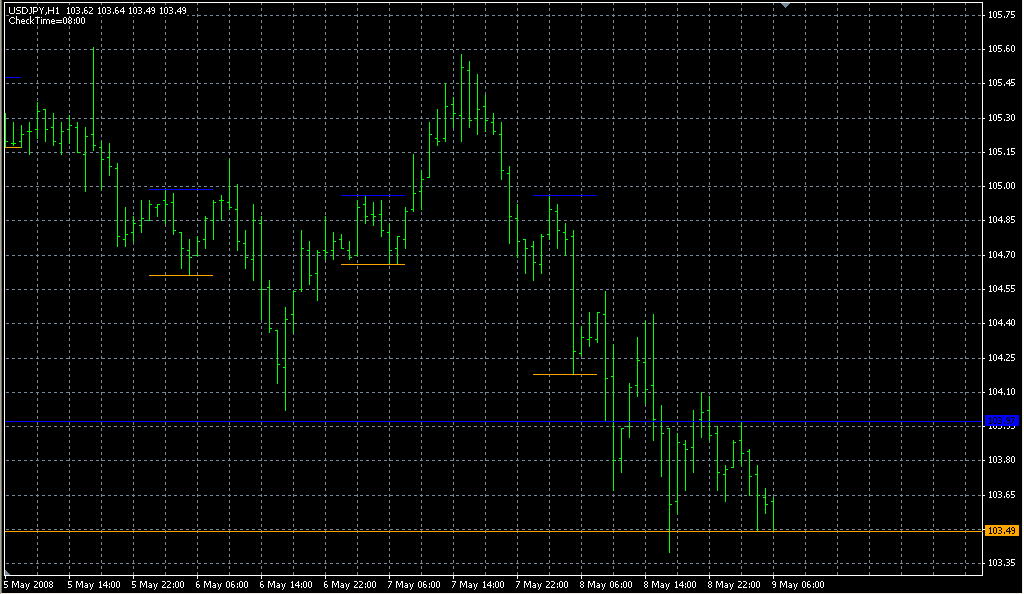Click the 105.60 price scale value
The image size is (1024, 594).
point(1002,49)
